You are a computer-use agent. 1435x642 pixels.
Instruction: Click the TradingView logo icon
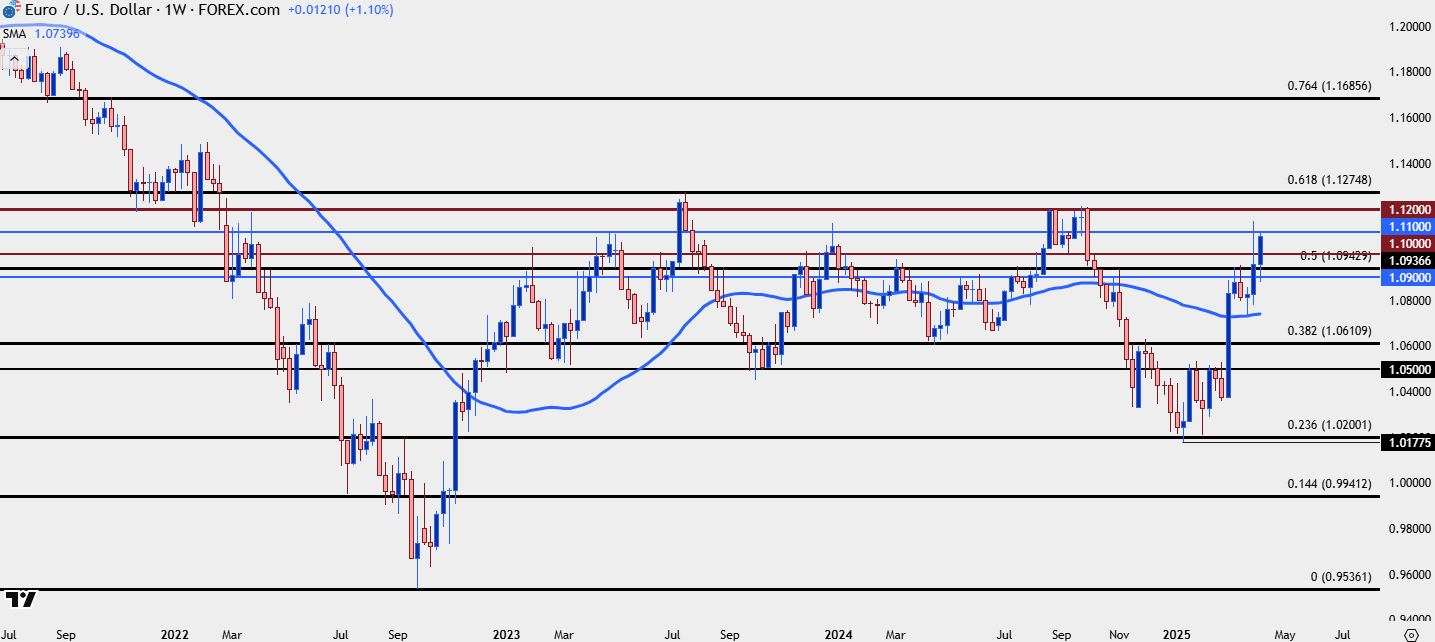[x=20, y=600]
